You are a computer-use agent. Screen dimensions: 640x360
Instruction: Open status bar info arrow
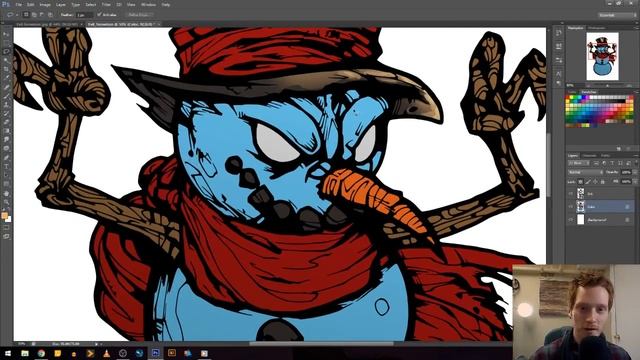coord(96,344)
